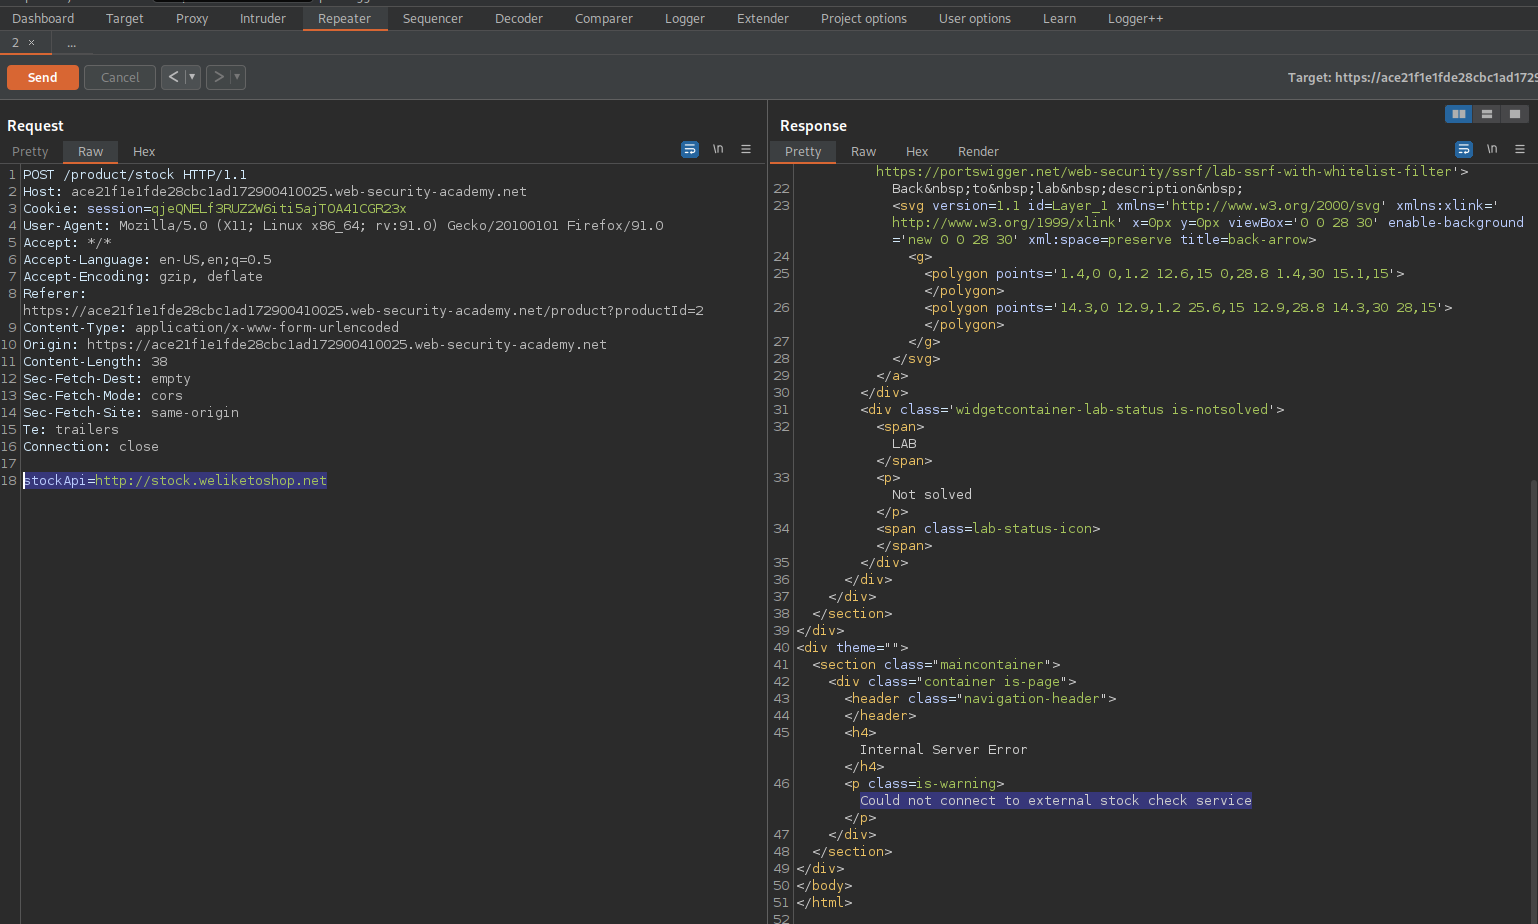This screenshot has width=1538, height=924.
Task: Click the Content-Length: 38 header
Action: click(x=96, y=362)
